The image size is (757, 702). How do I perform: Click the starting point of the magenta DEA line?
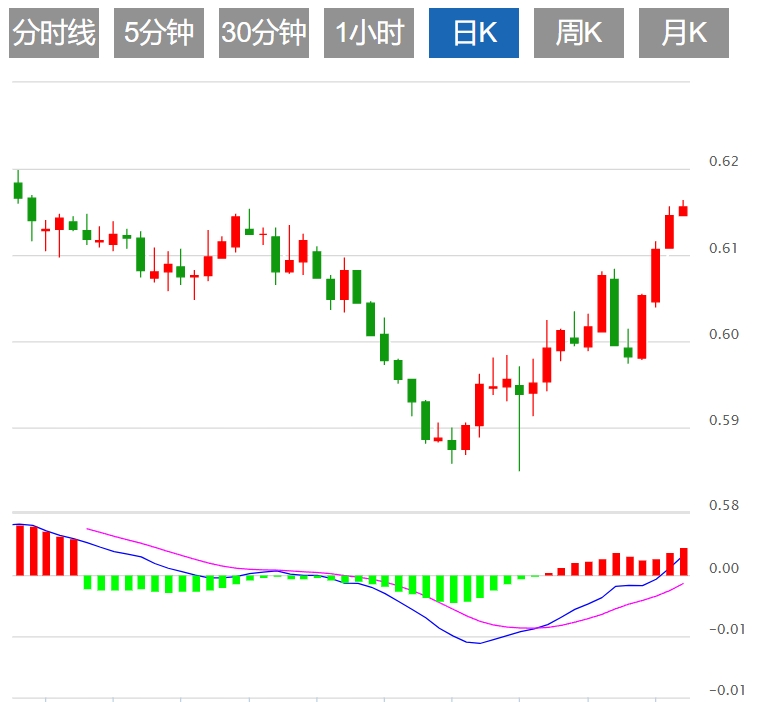(x=88, y=529)
